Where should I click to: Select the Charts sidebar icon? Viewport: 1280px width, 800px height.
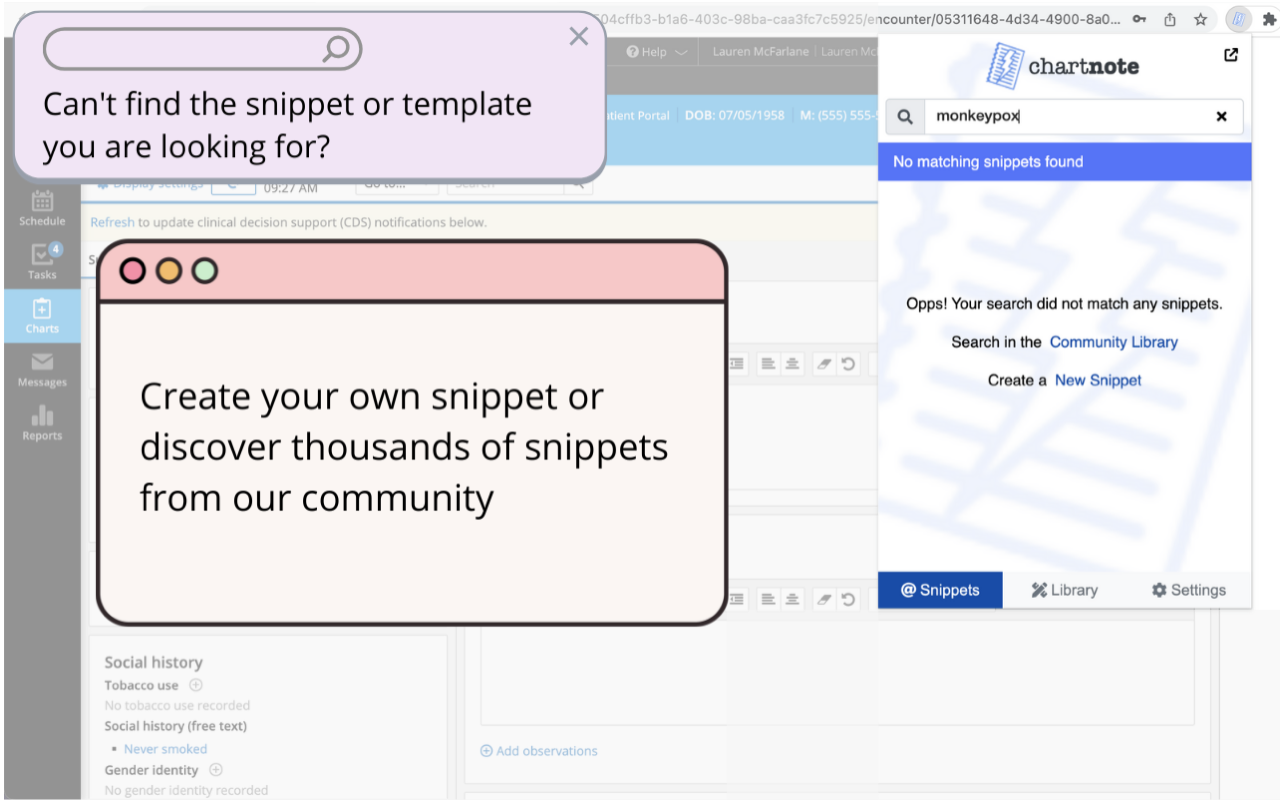pyautogui.click(x=41, y=315)
